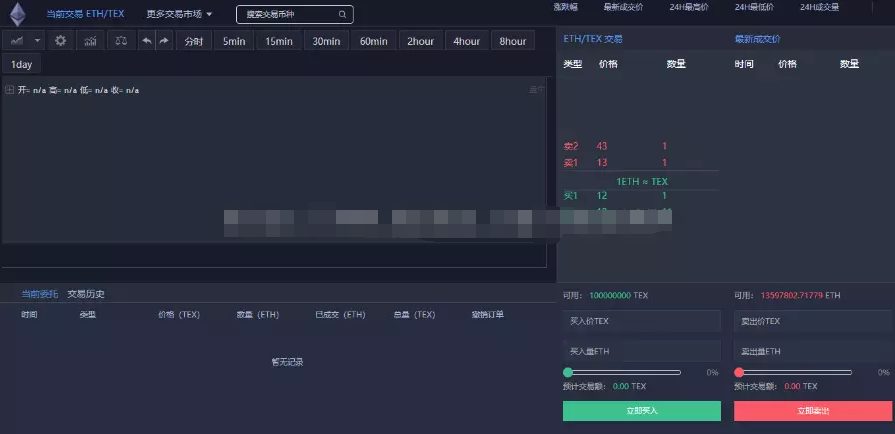Image resolution: width=895 pixels, height=434 pixels.
Task: Select the chart style line icon
Action: 17,41
